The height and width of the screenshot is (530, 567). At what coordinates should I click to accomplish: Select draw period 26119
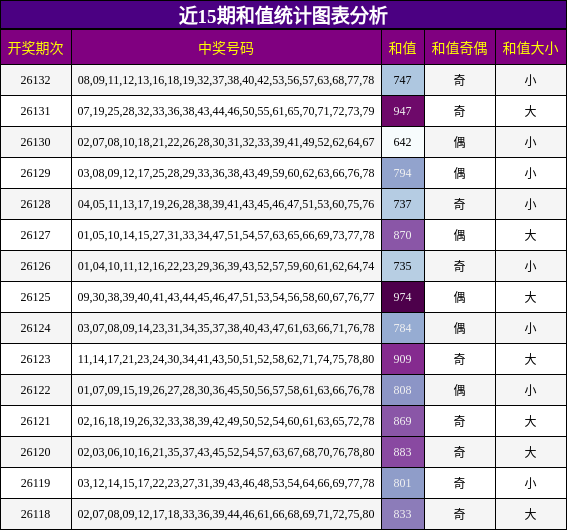pyautogui.click(x=35, y=483)
